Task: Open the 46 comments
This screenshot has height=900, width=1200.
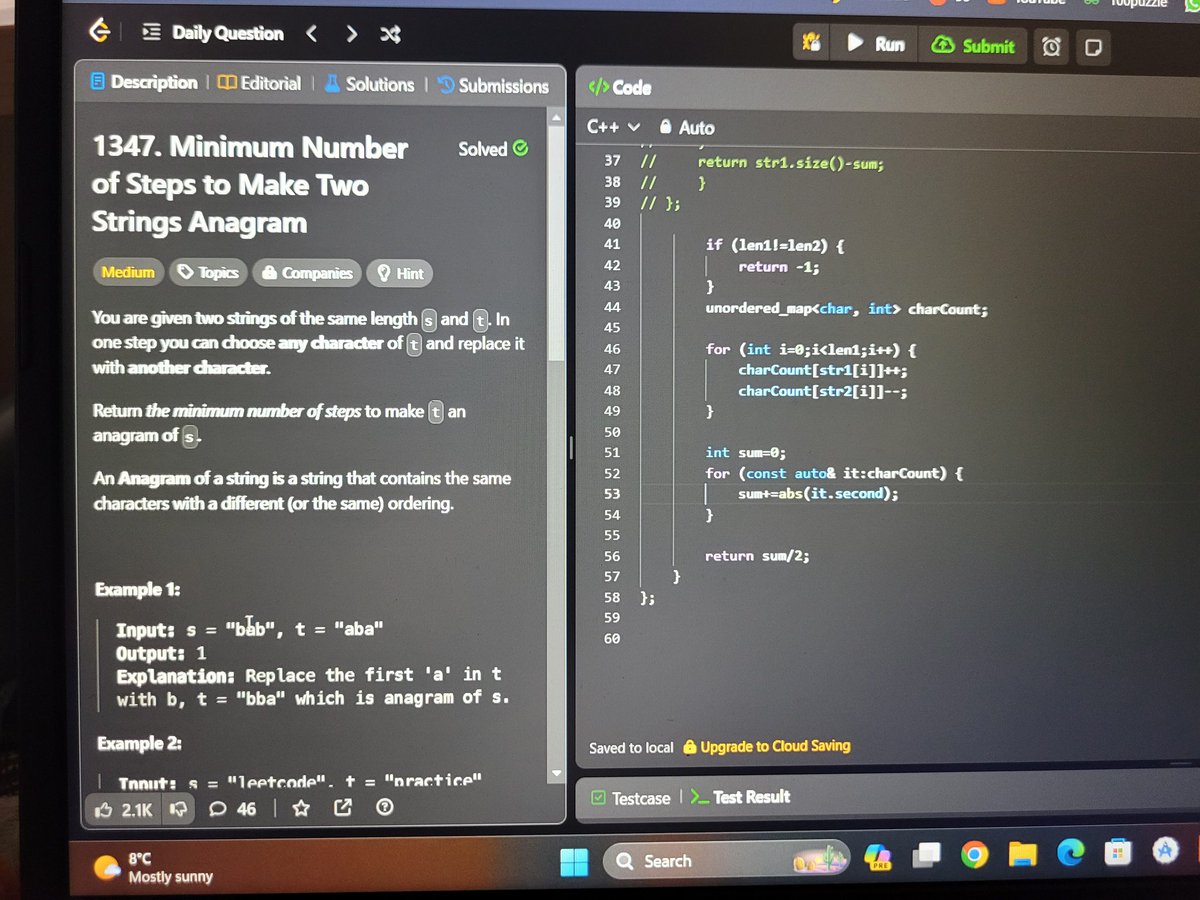Action: tap(233, 808)
